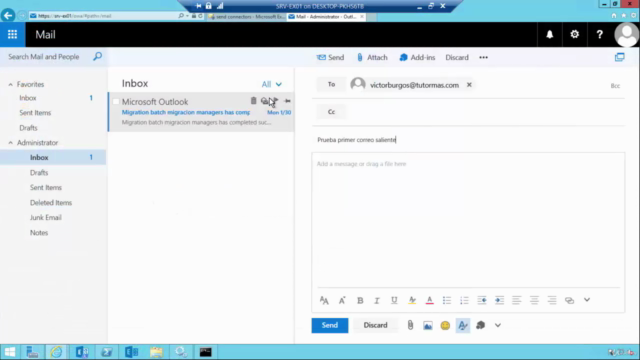Select Inbox under Administrator
Viewport: 640px width, 360px height.
pyautogui.click(x=53, y=158)
